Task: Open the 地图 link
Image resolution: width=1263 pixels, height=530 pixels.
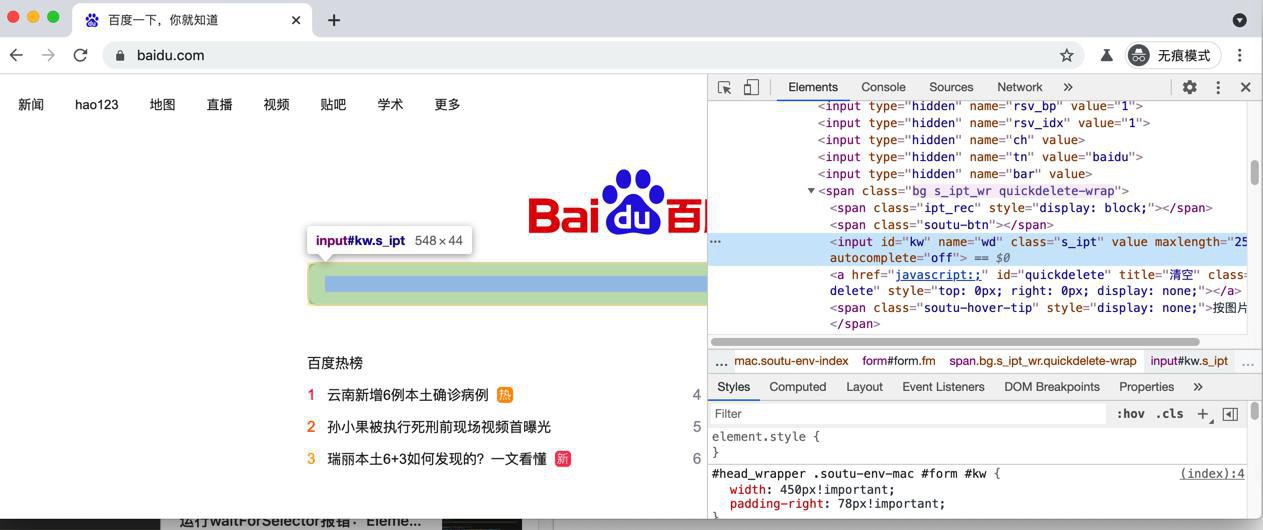Action: pos(162,104)
